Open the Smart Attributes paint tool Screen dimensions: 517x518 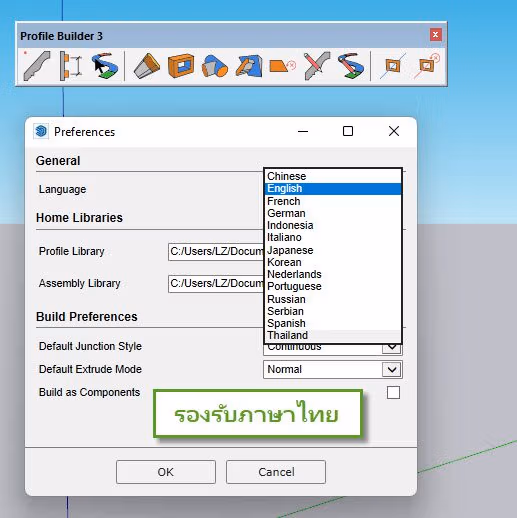click(249, 66)
